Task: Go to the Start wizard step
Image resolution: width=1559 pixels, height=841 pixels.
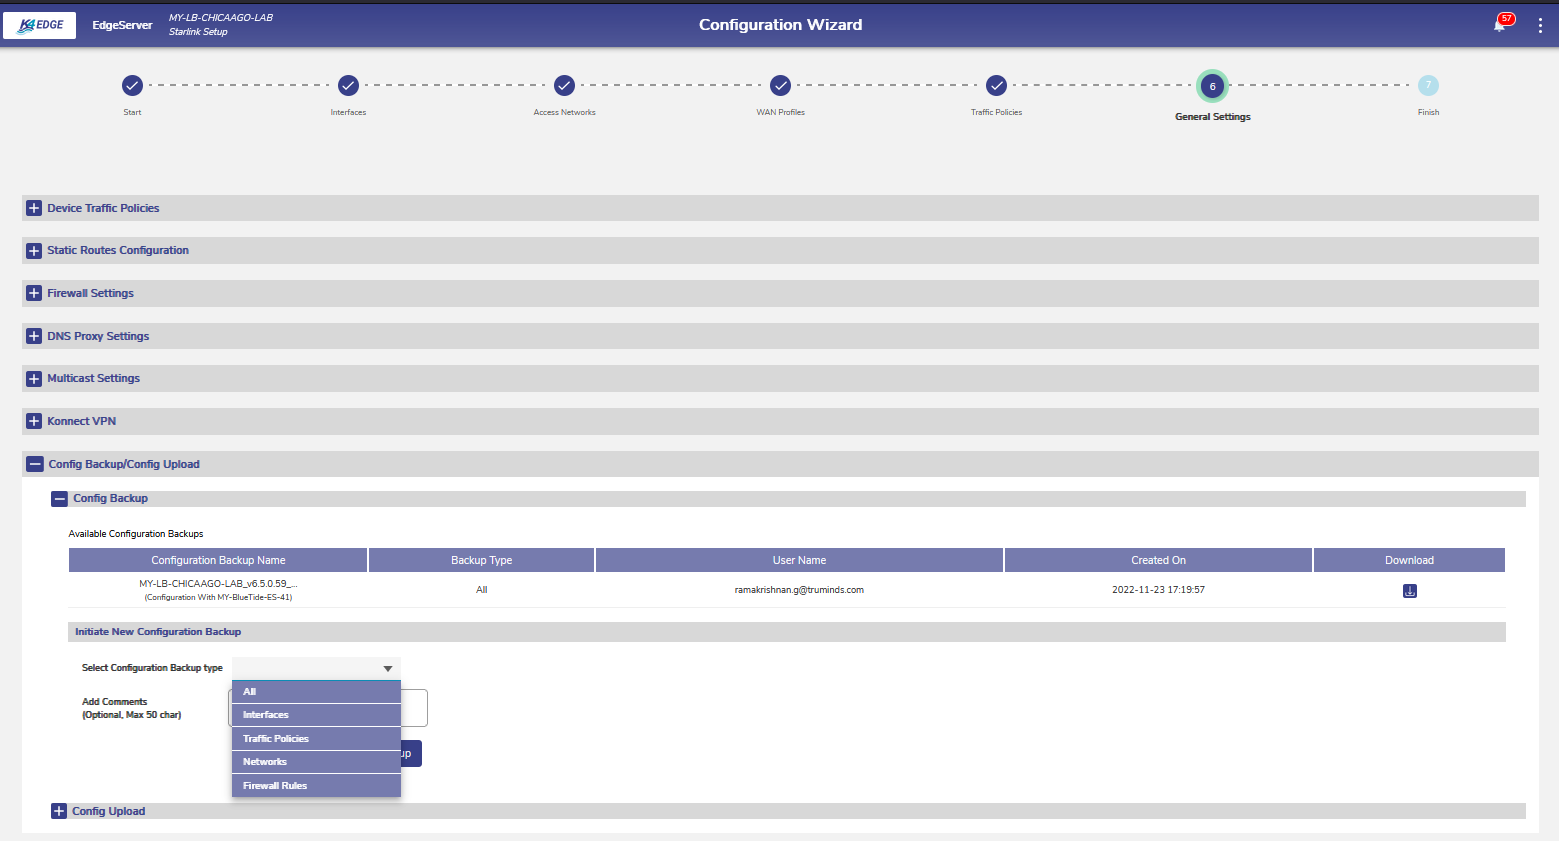Action: (132, 86)
